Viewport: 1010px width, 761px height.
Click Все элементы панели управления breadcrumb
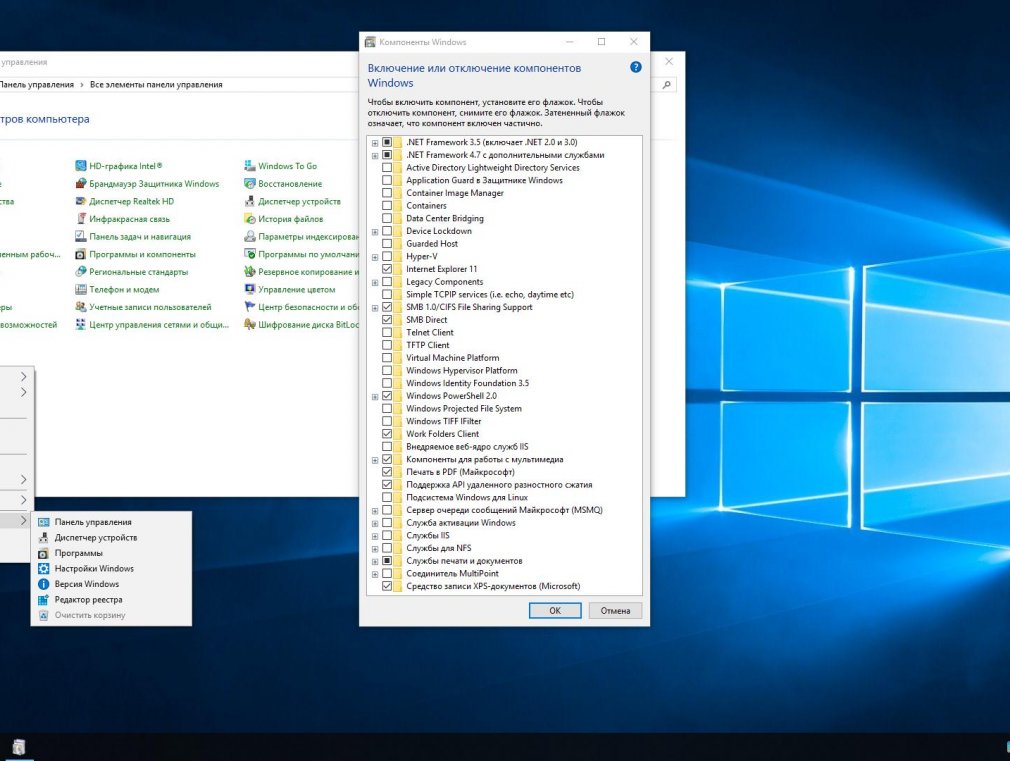tap(156, 84)
